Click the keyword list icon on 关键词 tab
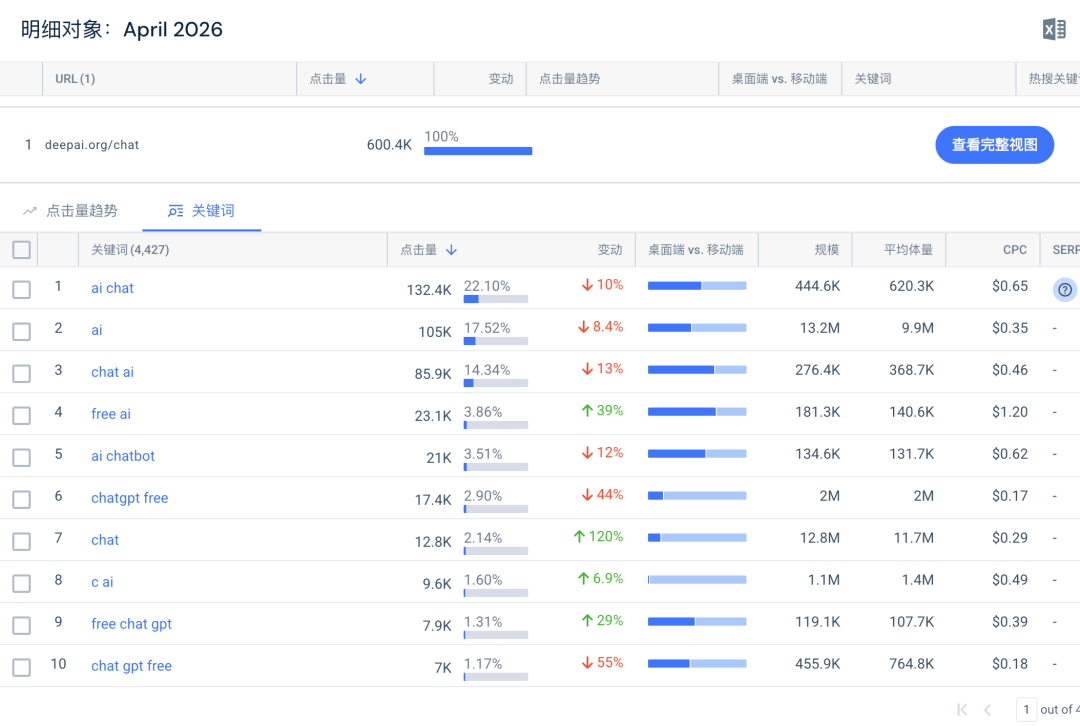The image size is (1080, 726). pos(176,211)
